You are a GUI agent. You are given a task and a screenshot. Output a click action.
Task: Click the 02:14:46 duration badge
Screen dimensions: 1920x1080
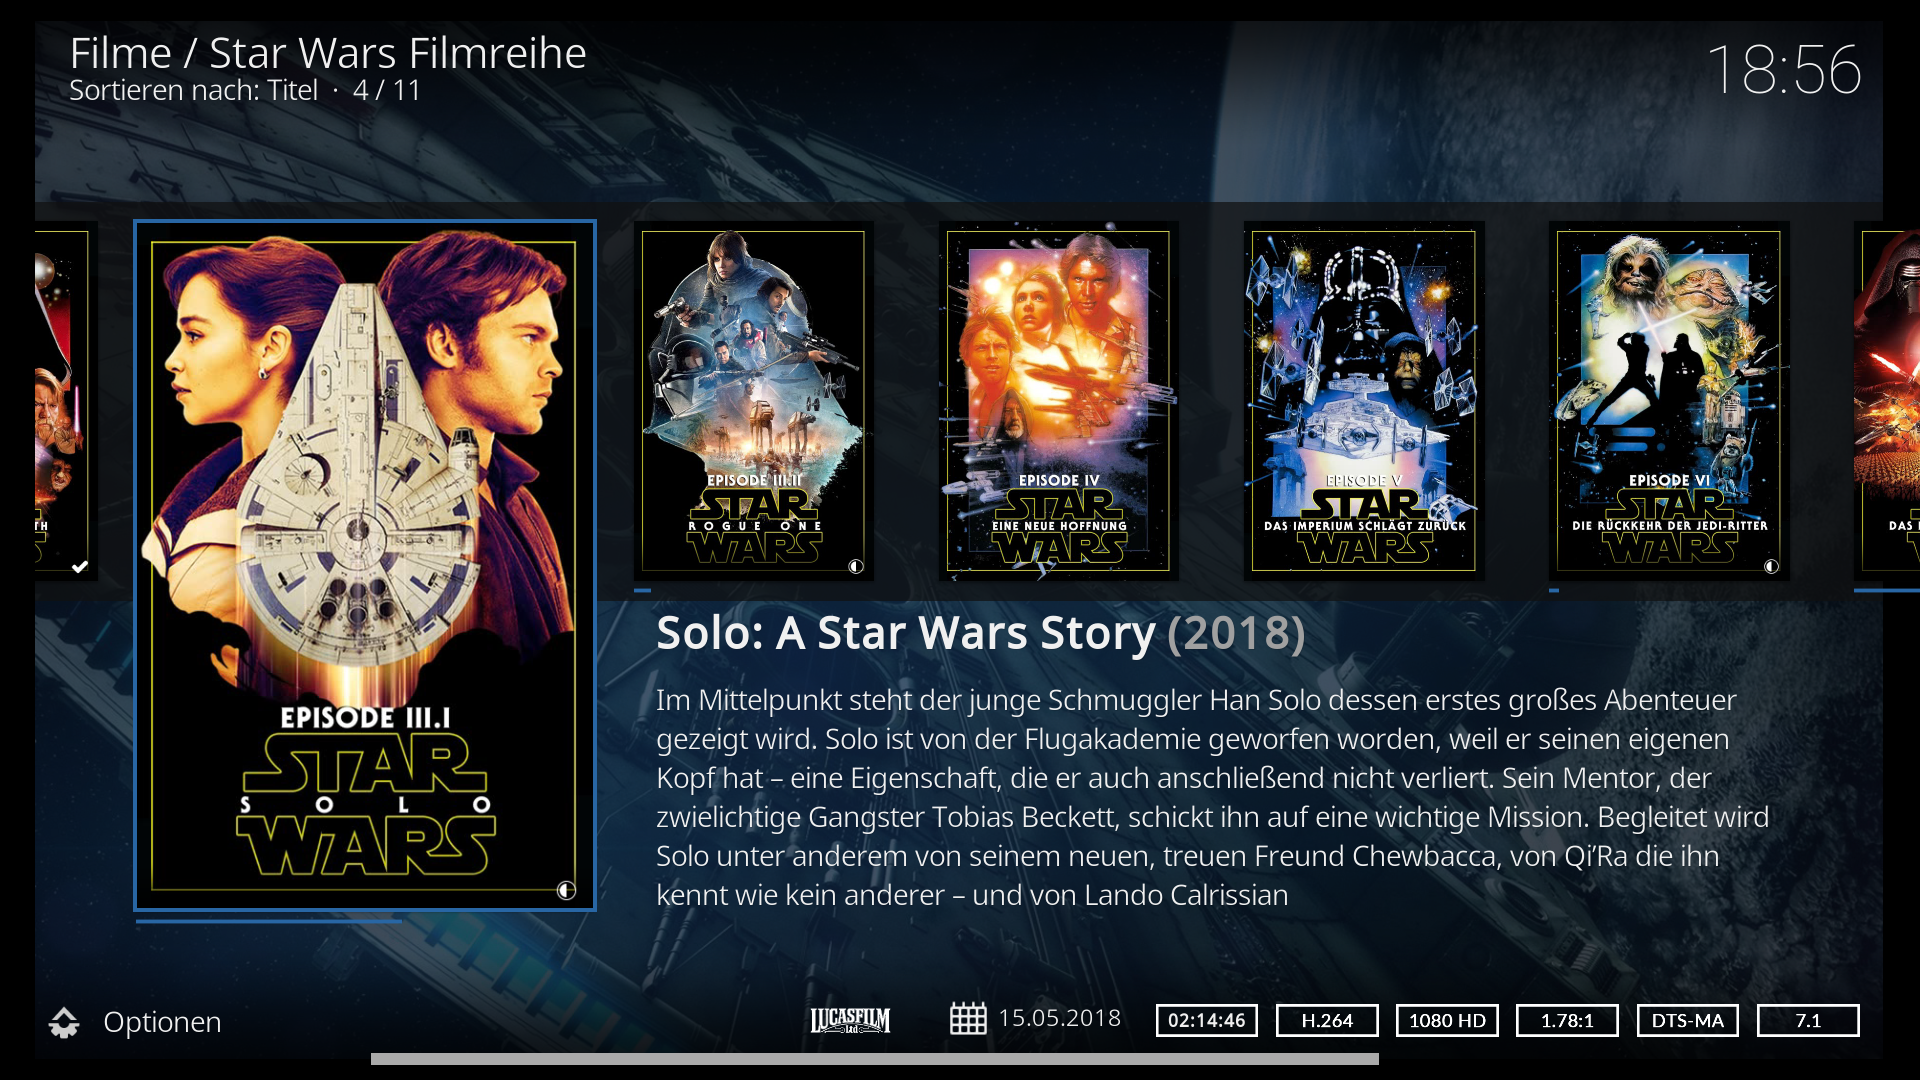1207,1020
